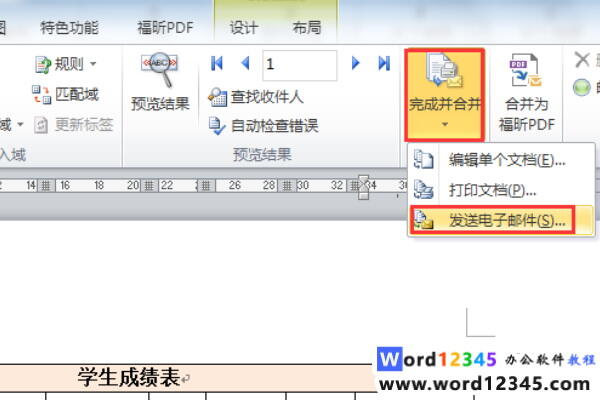The height and width of the screenshot is (400, 600).
Task: Choose 打印文档(P)... menu entry
Action: point(501,190)
